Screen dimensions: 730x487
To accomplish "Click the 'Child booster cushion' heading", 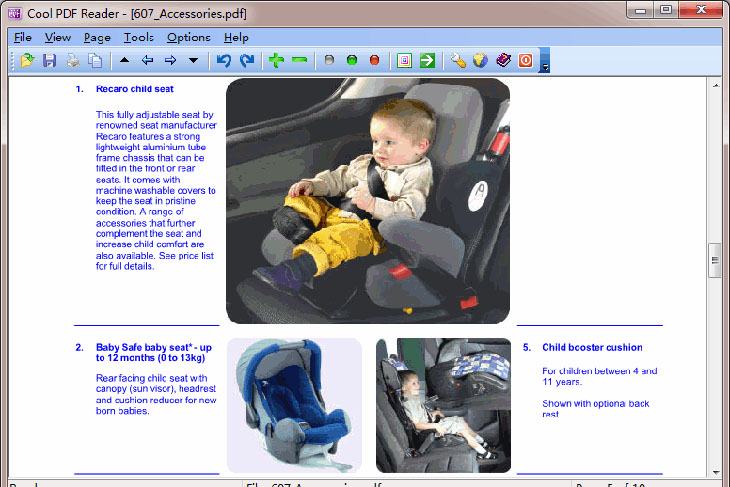I will pos(592,347).
